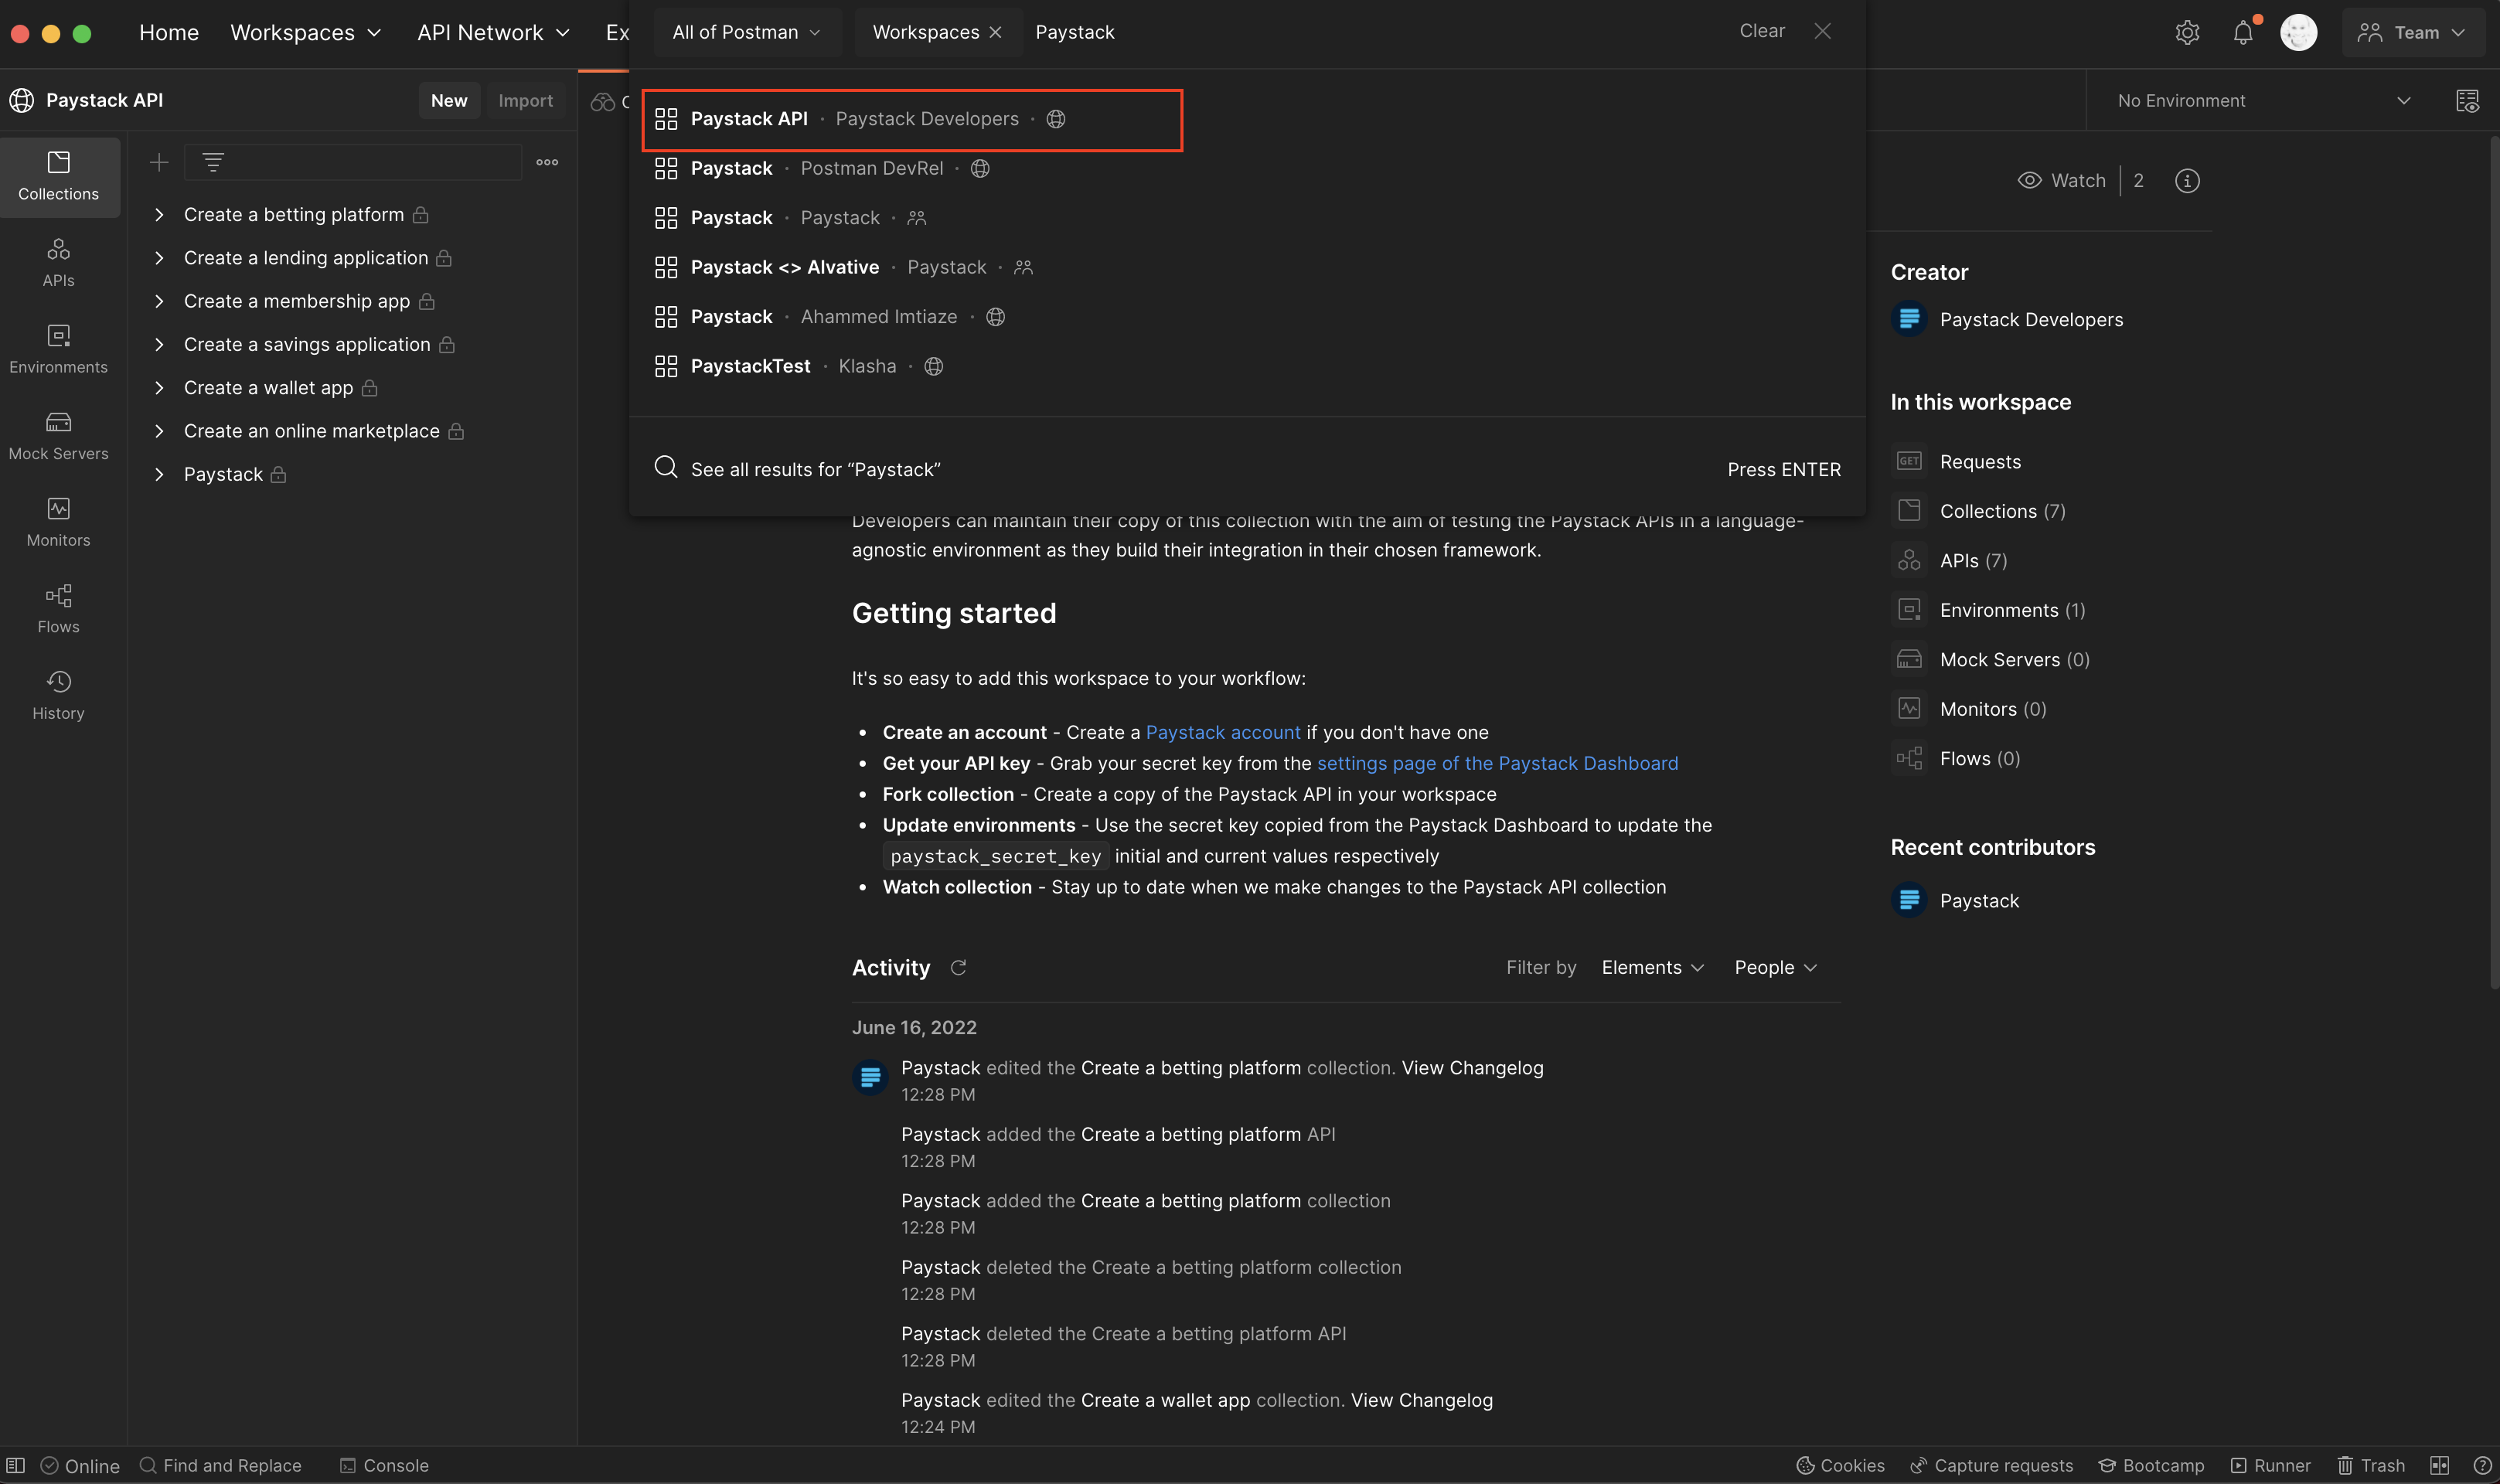
Task: Open the environment quick look icon
Action: point(2467,101)
